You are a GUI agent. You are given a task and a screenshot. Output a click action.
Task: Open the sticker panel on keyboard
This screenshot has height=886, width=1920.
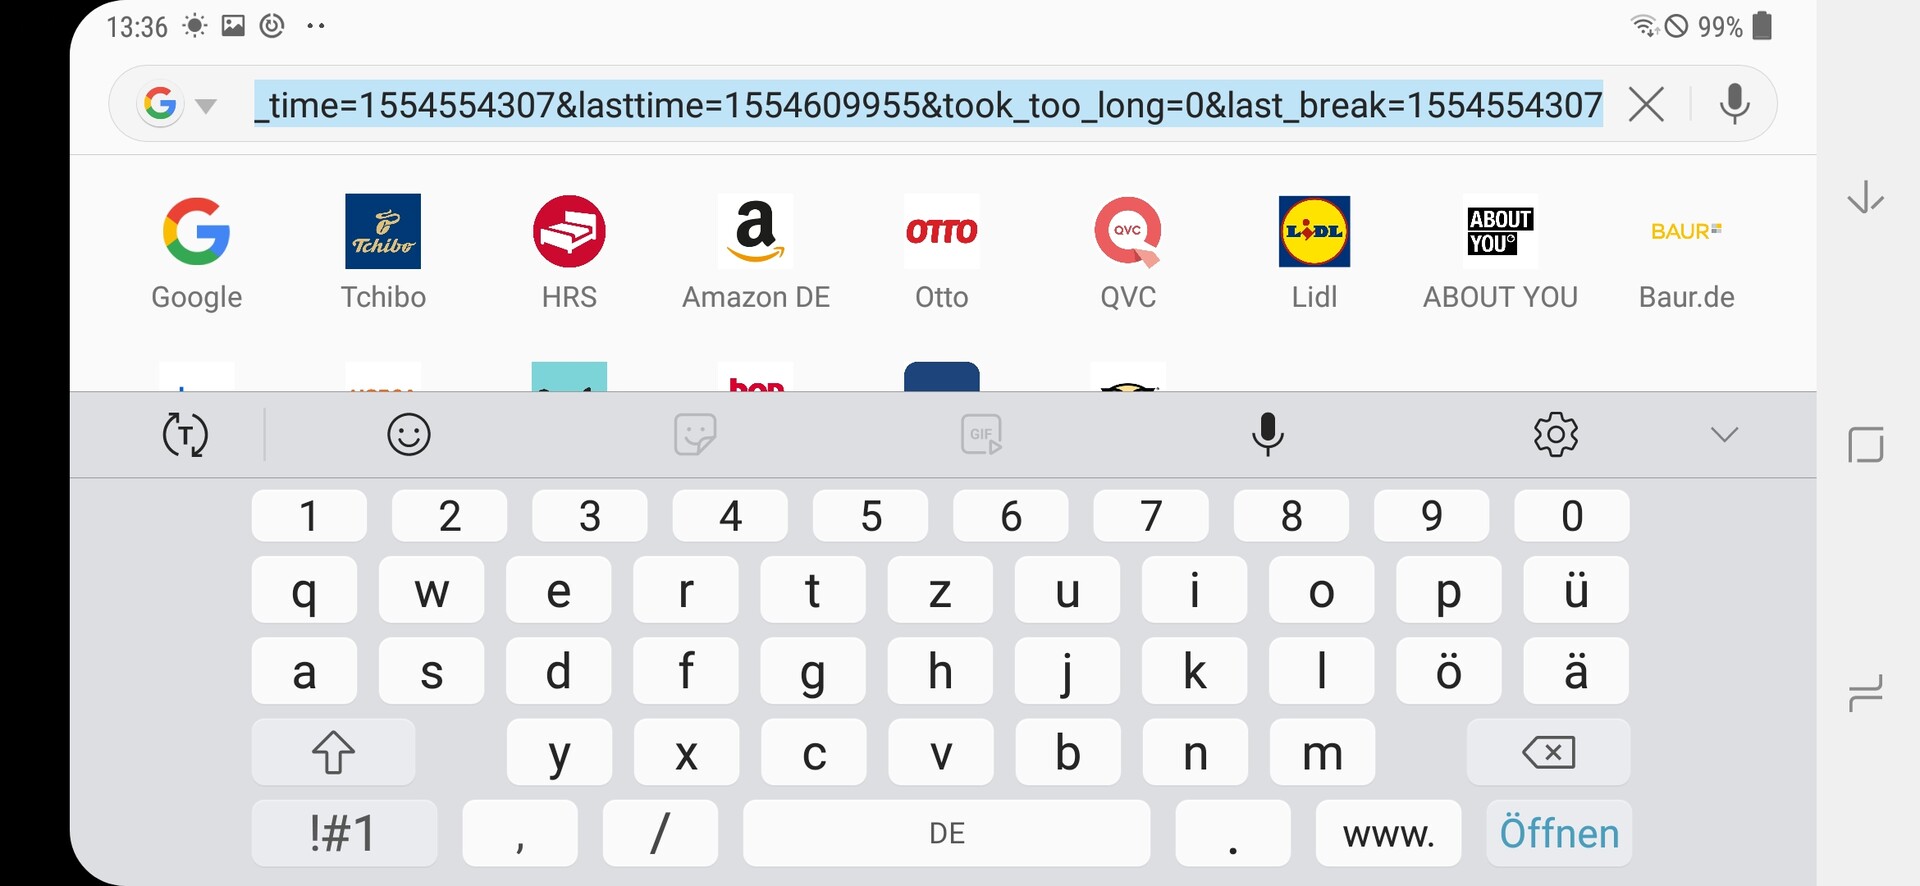pyautogui.click(x=695, y=435)
